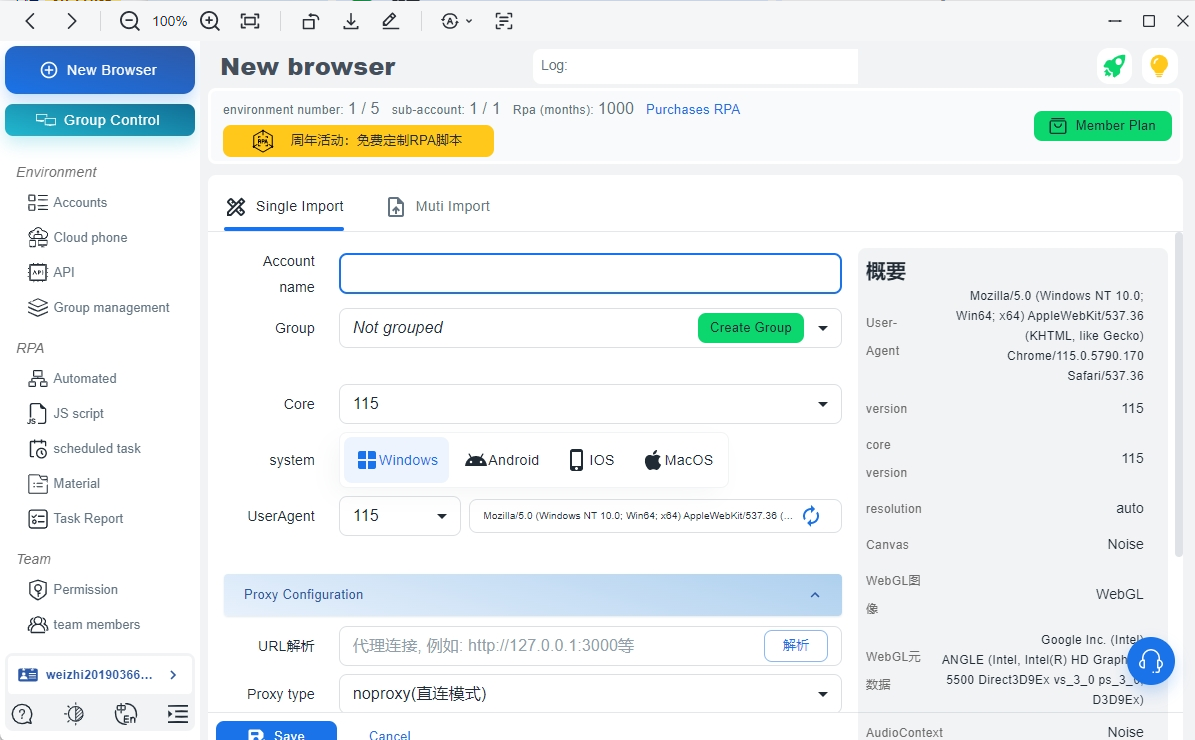Go forward with the right arrow icon
This screenshot has height=740, width=1195.
72,21
